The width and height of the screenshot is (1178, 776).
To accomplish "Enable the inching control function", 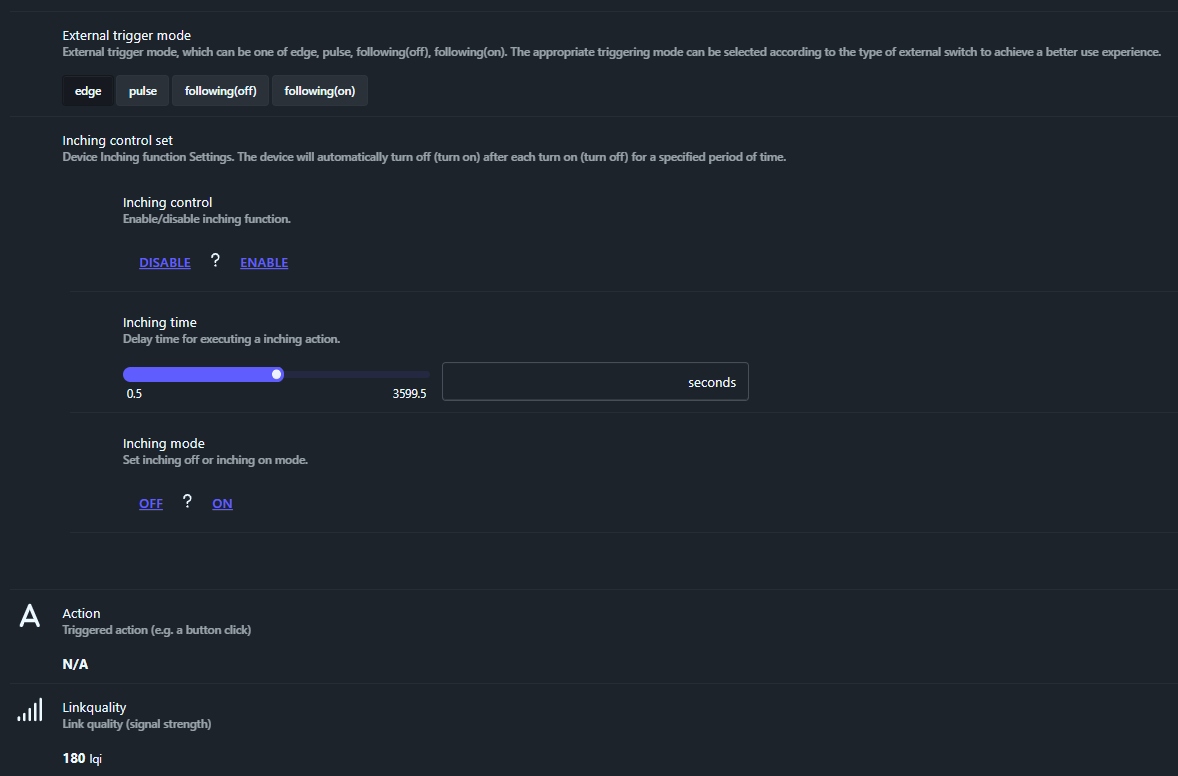I will (x=264, y=263).
